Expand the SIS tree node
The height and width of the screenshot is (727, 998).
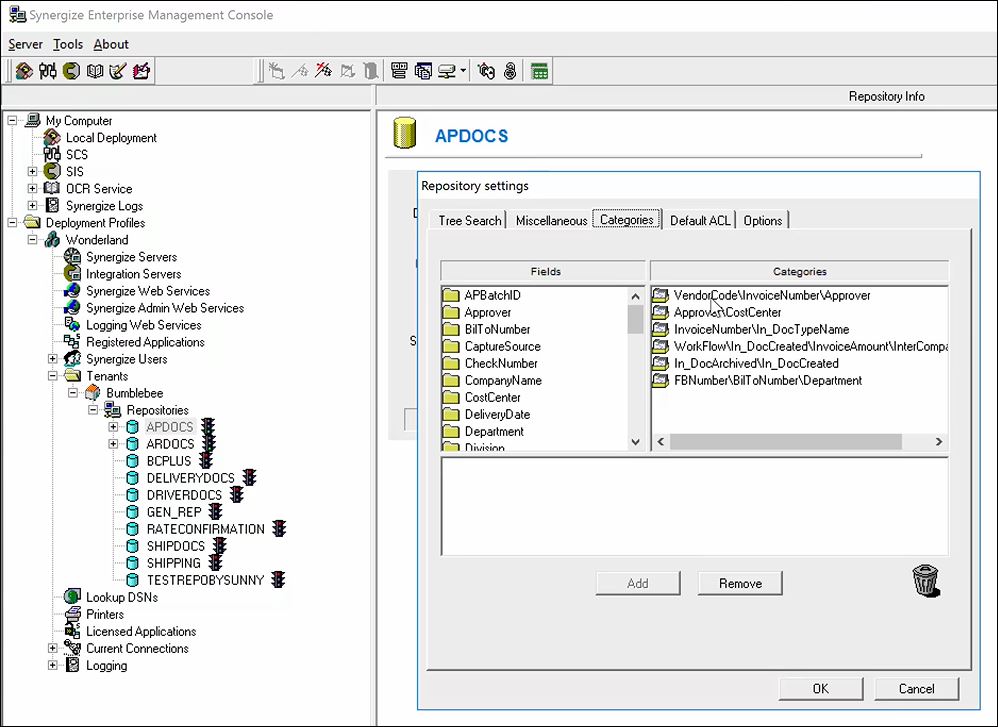pos(32,171)
